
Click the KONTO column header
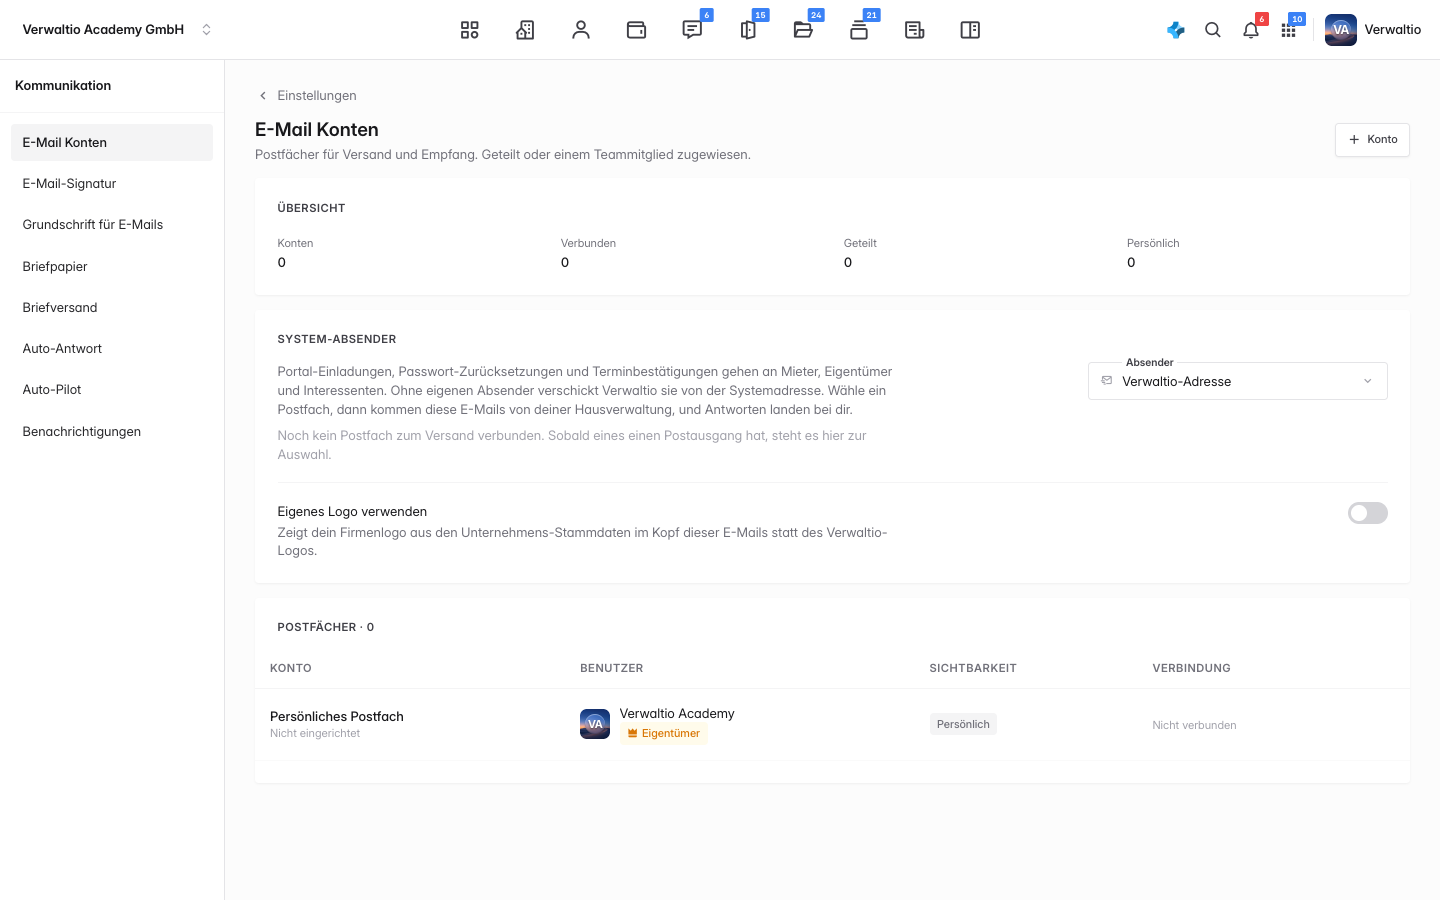click(291, 668)
